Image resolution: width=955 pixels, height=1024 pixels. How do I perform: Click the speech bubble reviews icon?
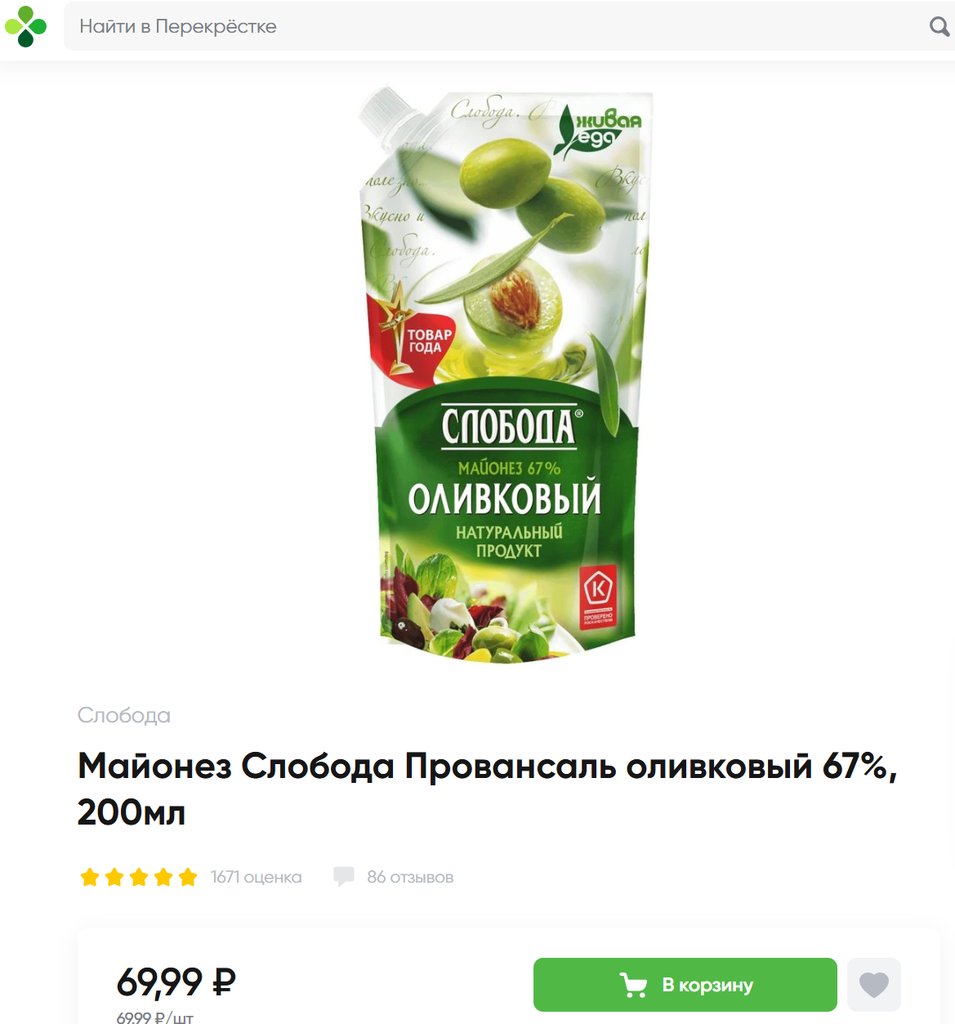click(344, 876)
